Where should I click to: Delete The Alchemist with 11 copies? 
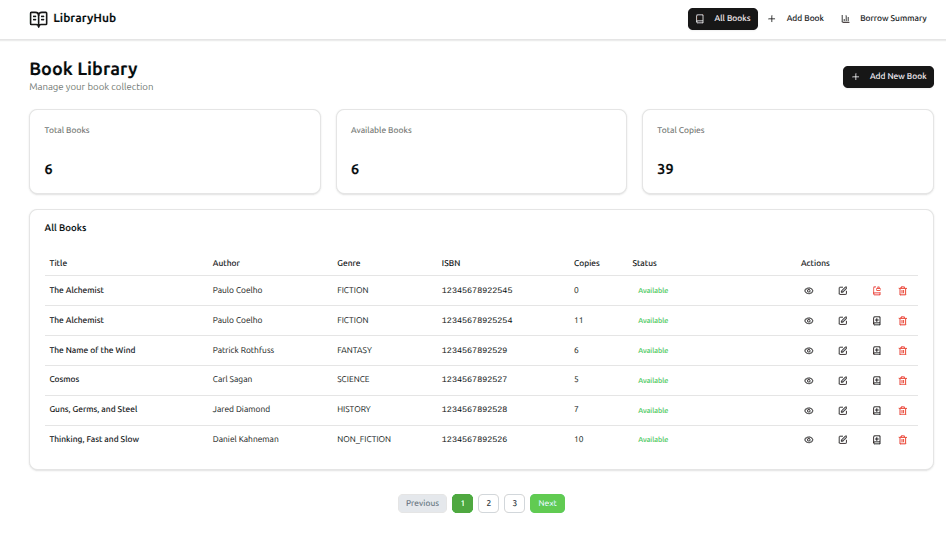click(903, 321)
